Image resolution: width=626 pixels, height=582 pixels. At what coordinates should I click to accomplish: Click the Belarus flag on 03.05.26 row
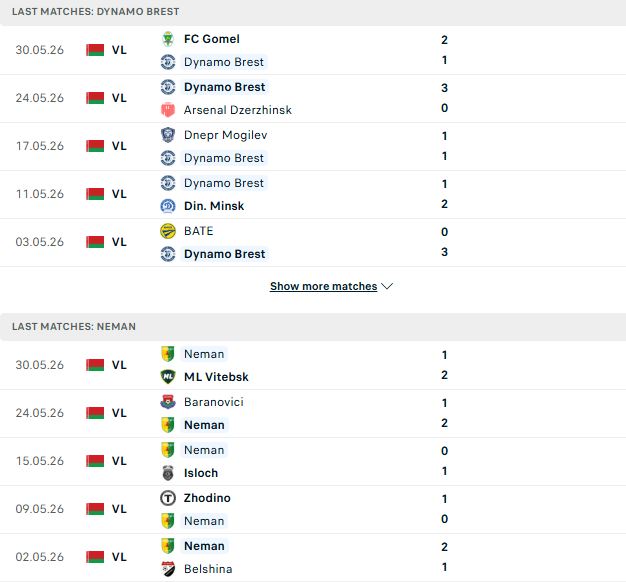tap(95, 242)
